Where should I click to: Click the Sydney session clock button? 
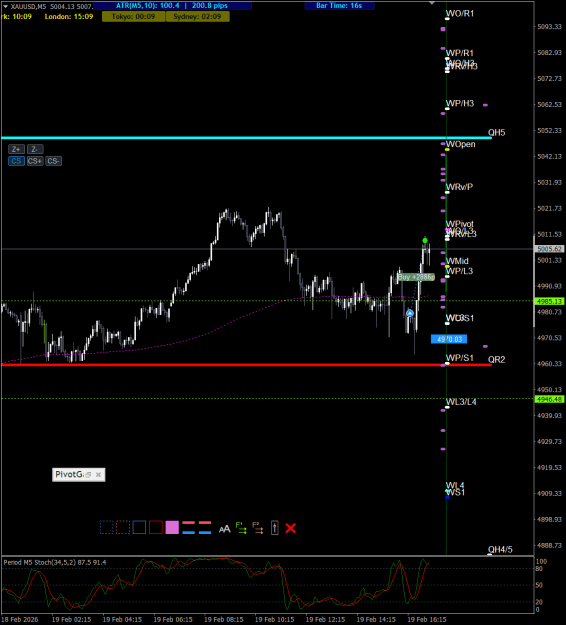(197, 17)
